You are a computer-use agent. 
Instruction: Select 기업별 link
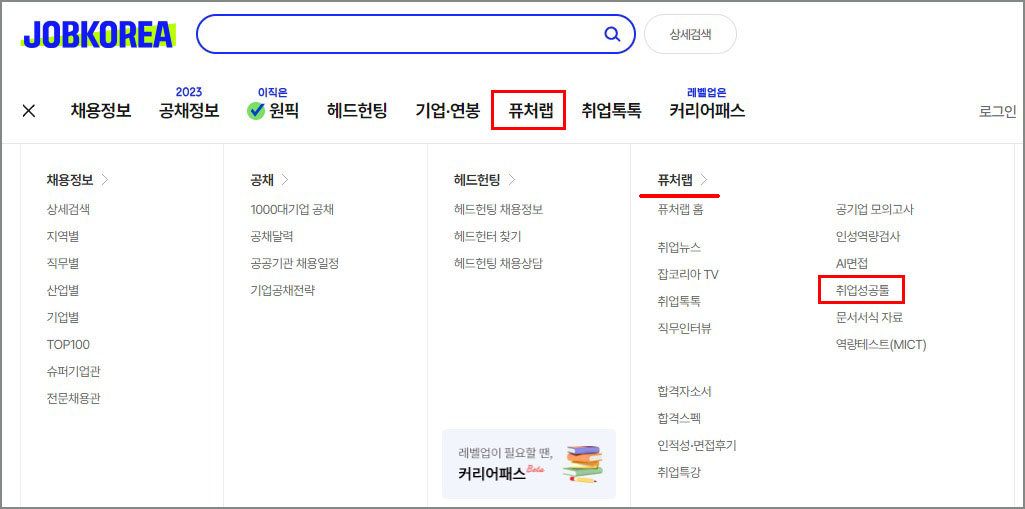63,318
